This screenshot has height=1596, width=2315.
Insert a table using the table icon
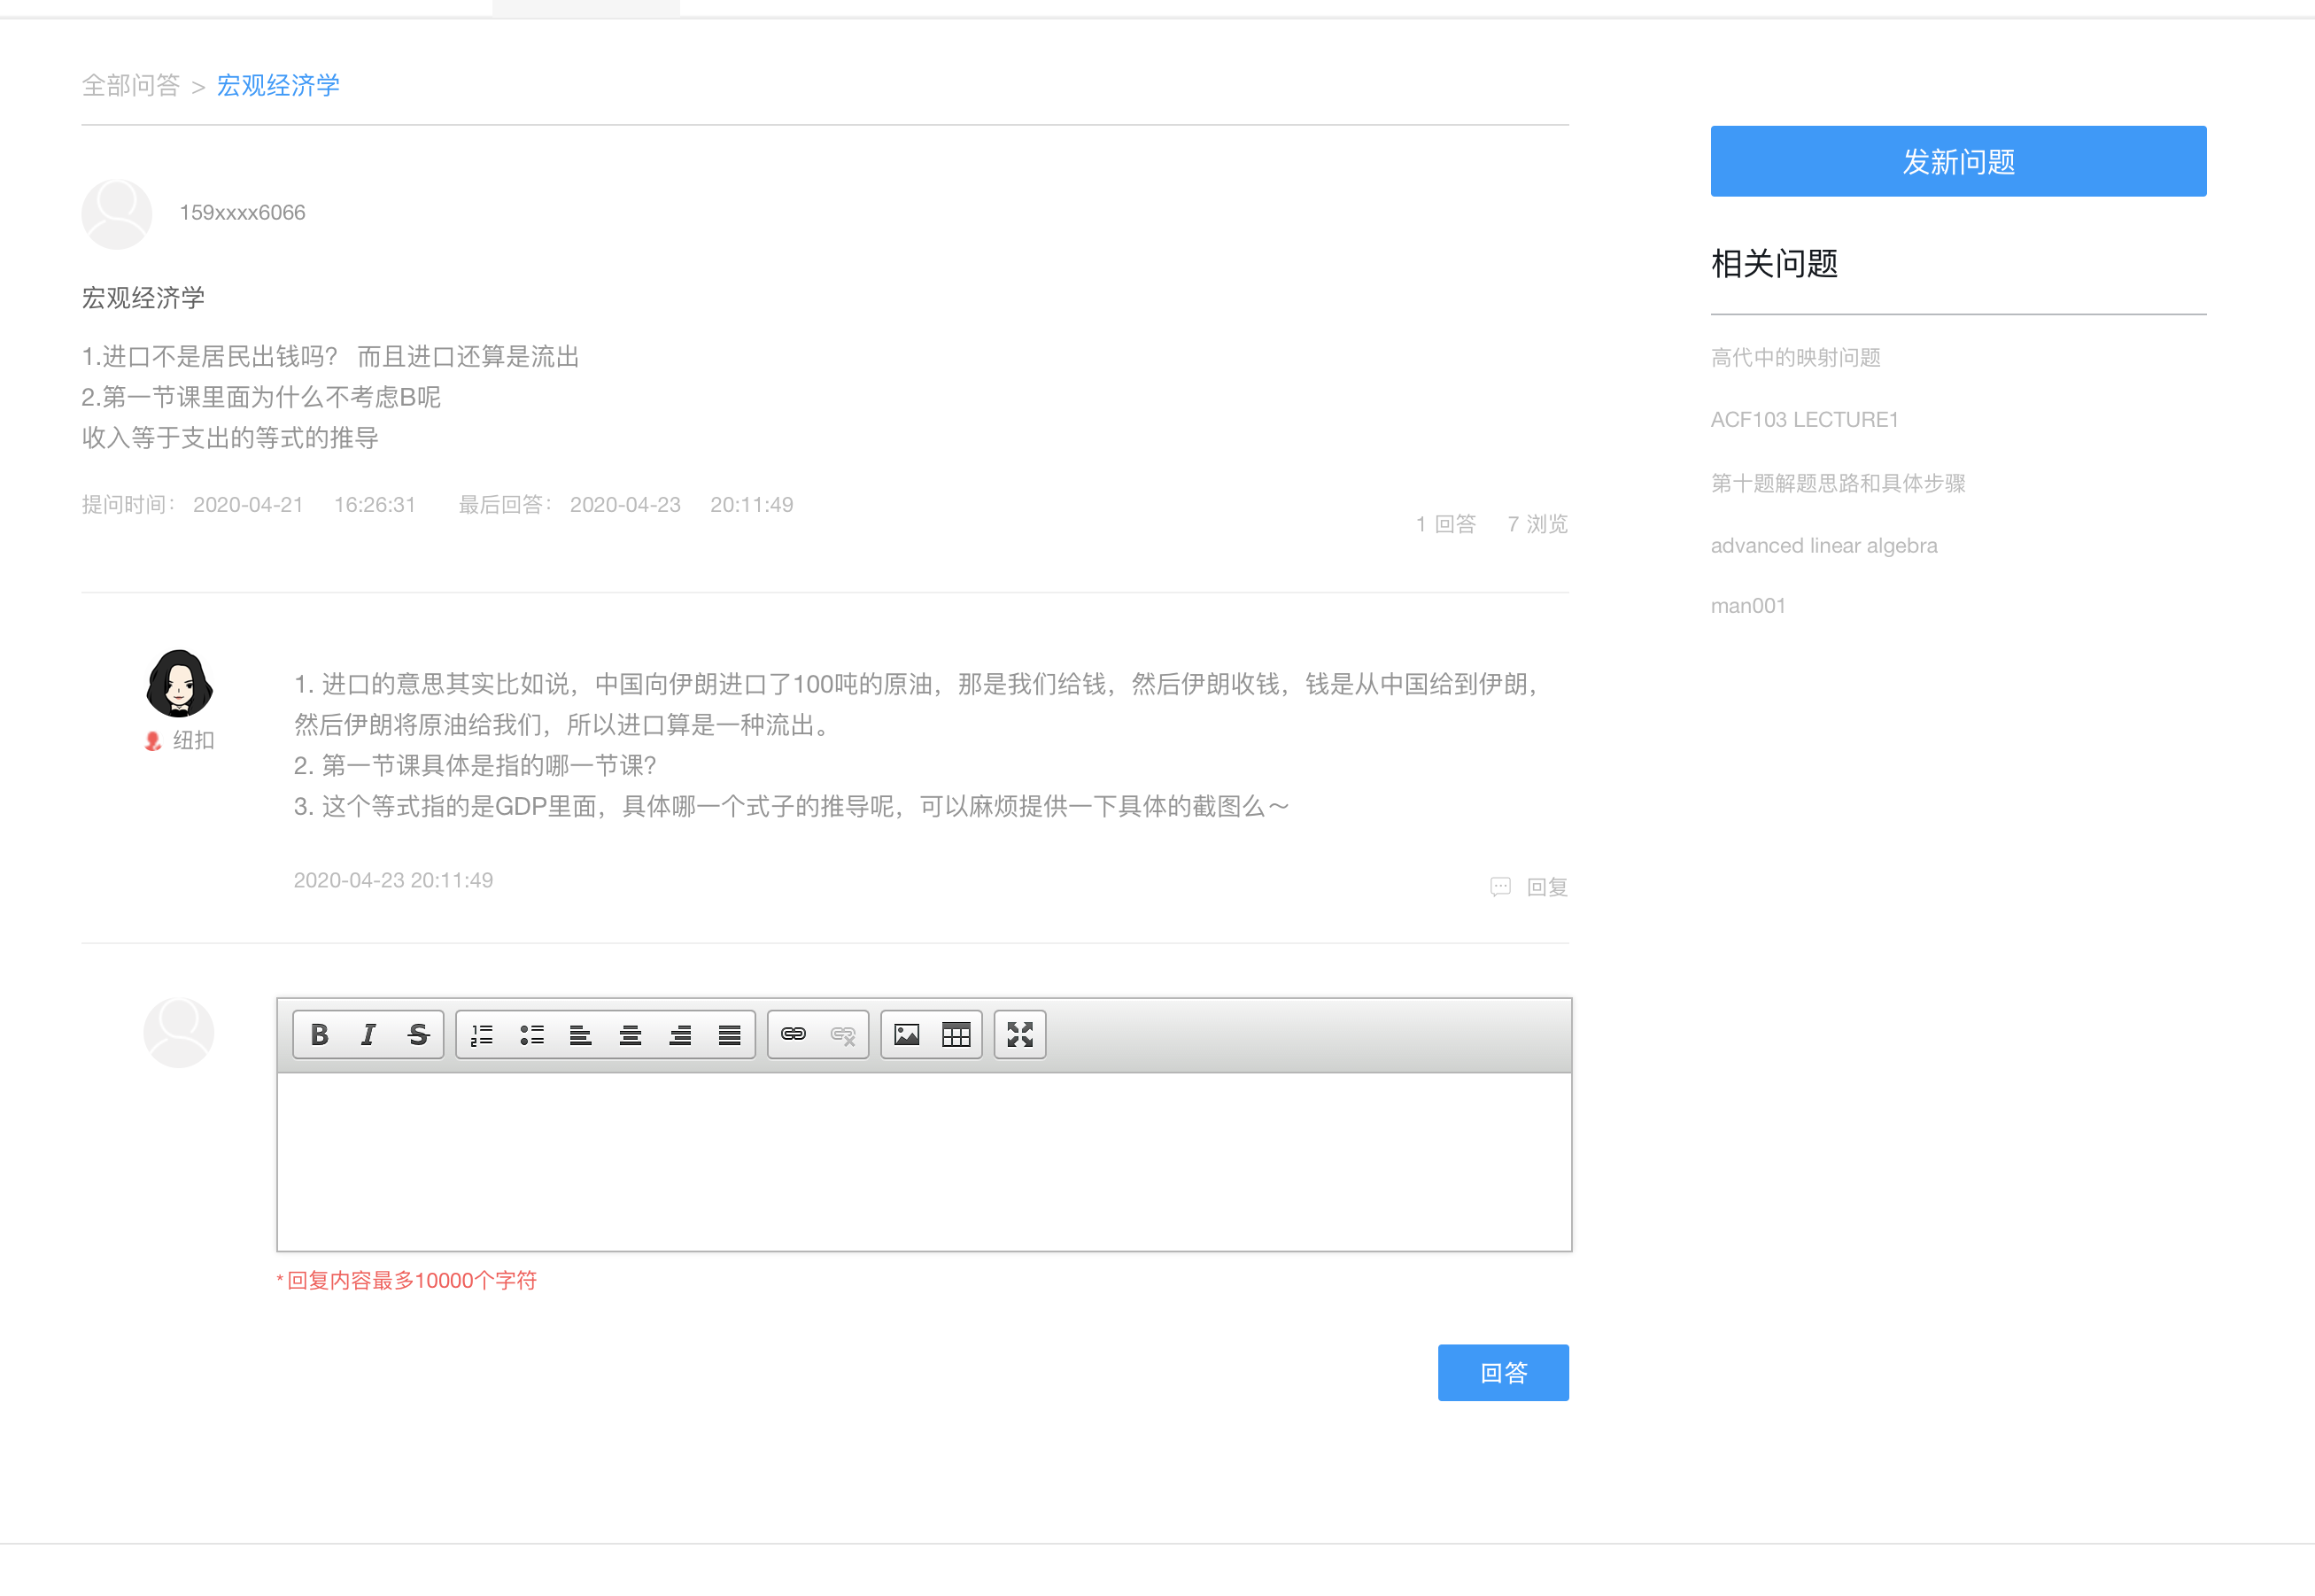pos(957,1034)
